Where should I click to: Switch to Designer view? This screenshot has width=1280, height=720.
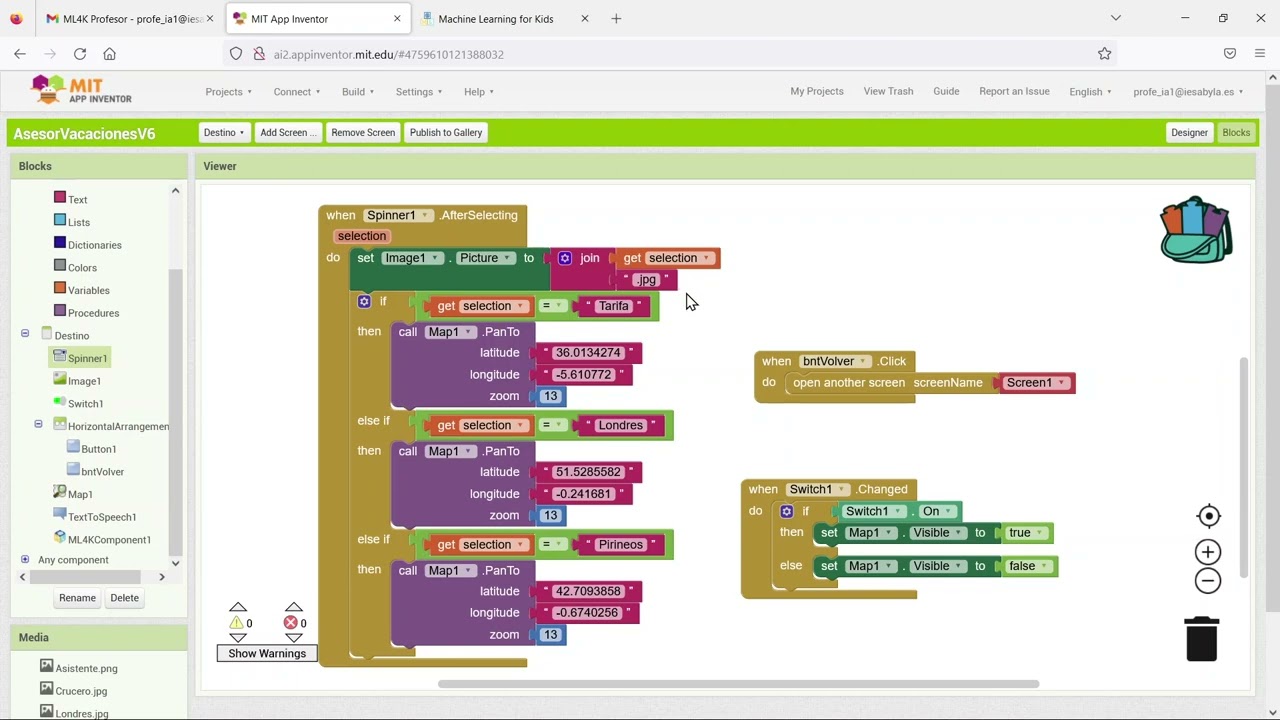pos(1190,132)
